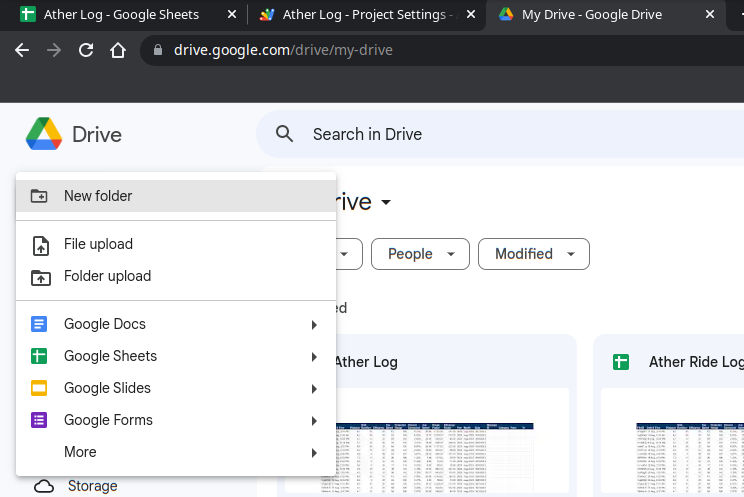The height and width of the screenshot is (497, 744).
Task: Select Google Sheets menu entry
Action: (x=176, y=356)
